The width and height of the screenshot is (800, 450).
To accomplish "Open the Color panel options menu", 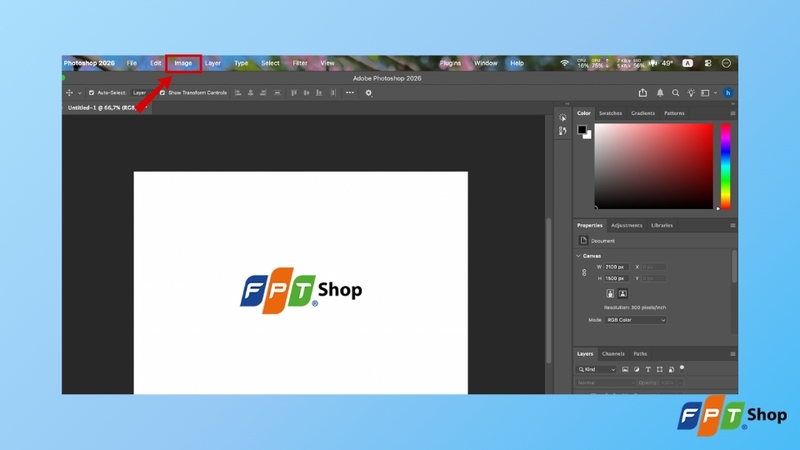I will click(733, 113).
